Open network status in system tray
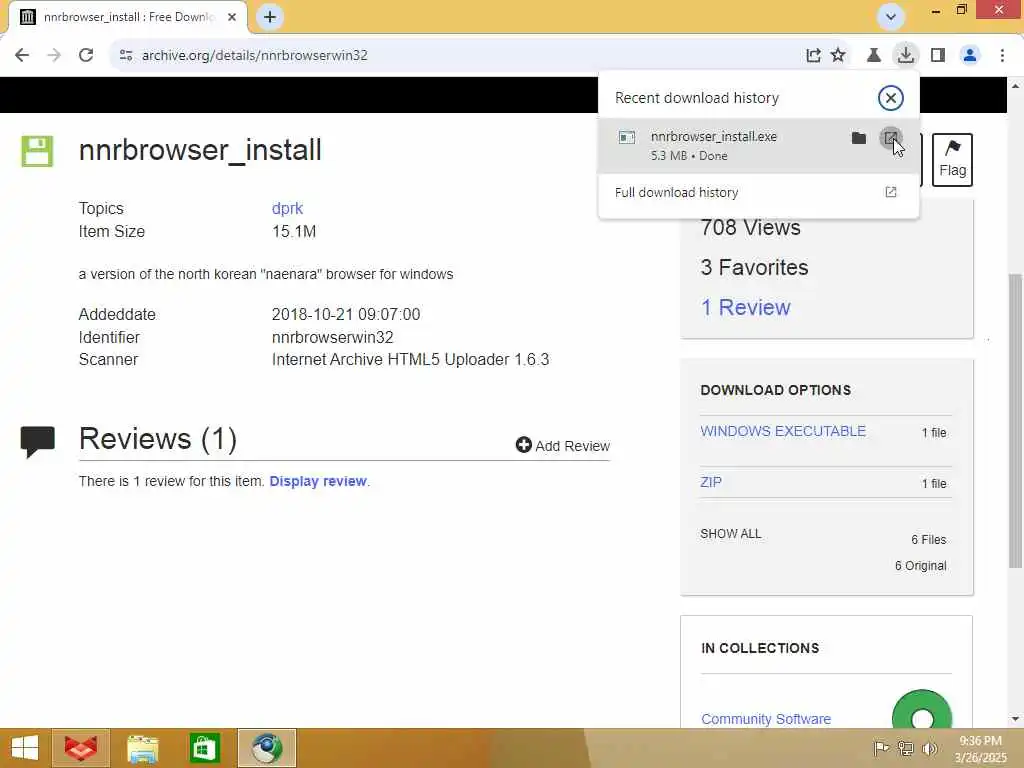Viewport: 1024px width, 768px height. (x=905, y=748)
